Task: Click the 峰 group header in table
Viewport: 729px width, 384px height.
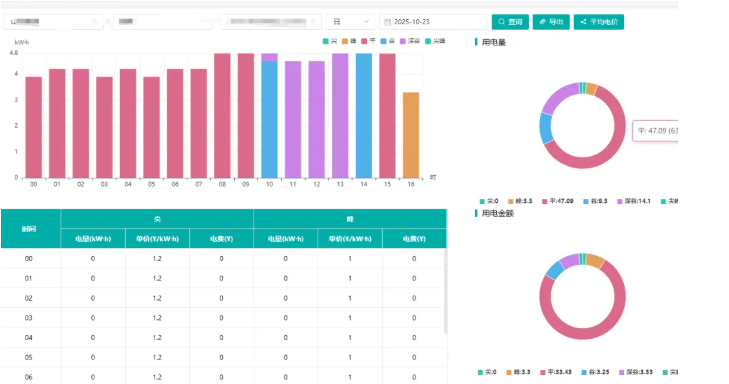Action: tap(350, 219)
